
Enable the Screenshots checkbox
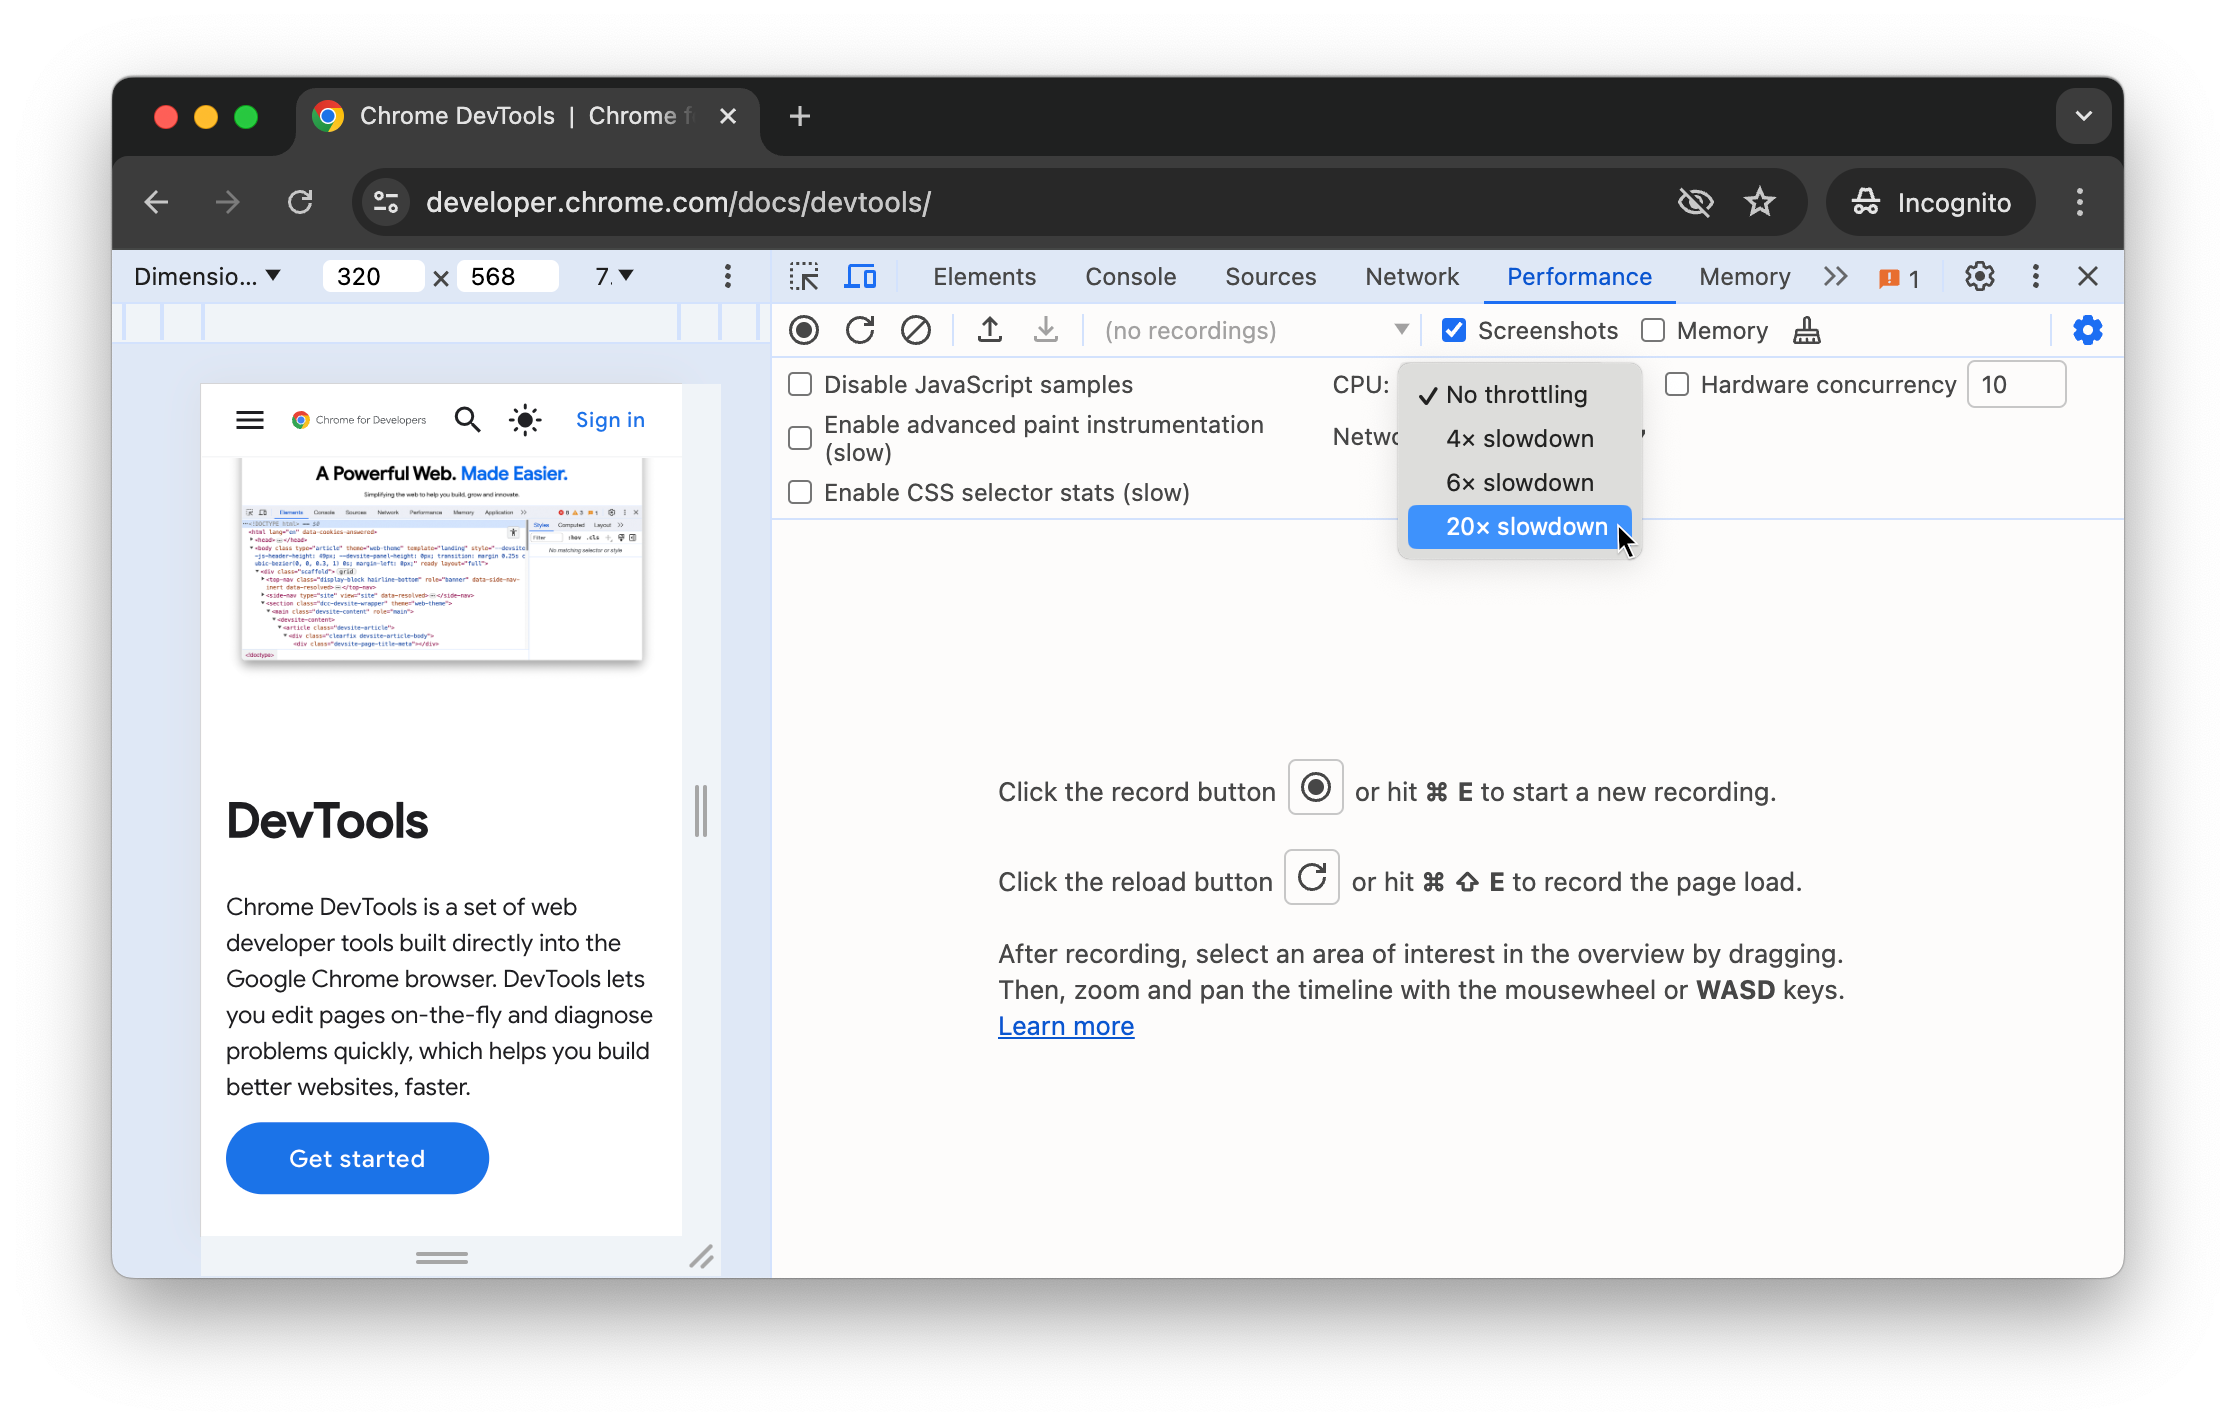pyautogui.click(x=1454, y=331)
